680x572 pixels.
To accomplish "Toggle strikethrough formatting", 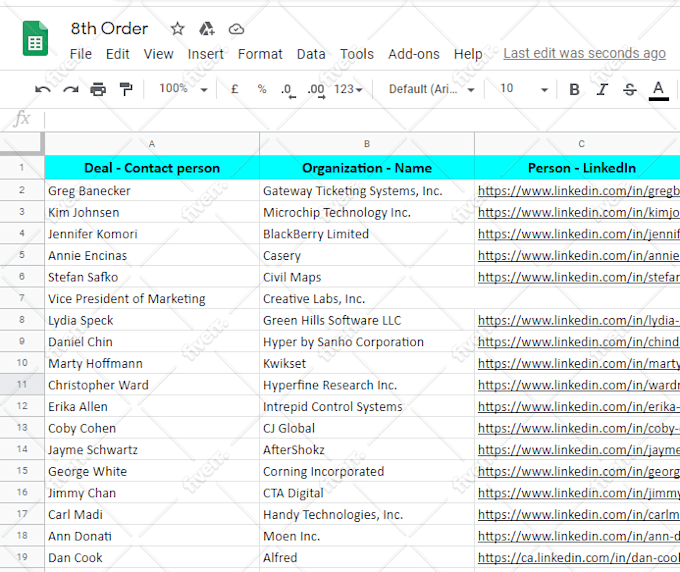I will (x=630, y=89).
